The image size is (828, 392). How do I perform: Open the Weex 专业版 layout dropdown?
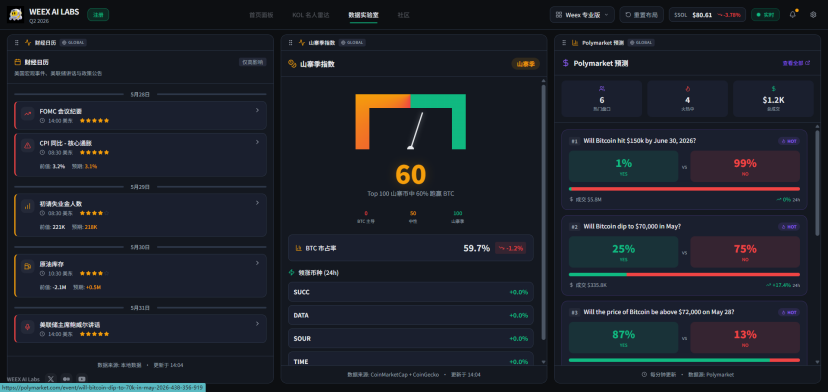pyautogui.click(x=582, y=15)
